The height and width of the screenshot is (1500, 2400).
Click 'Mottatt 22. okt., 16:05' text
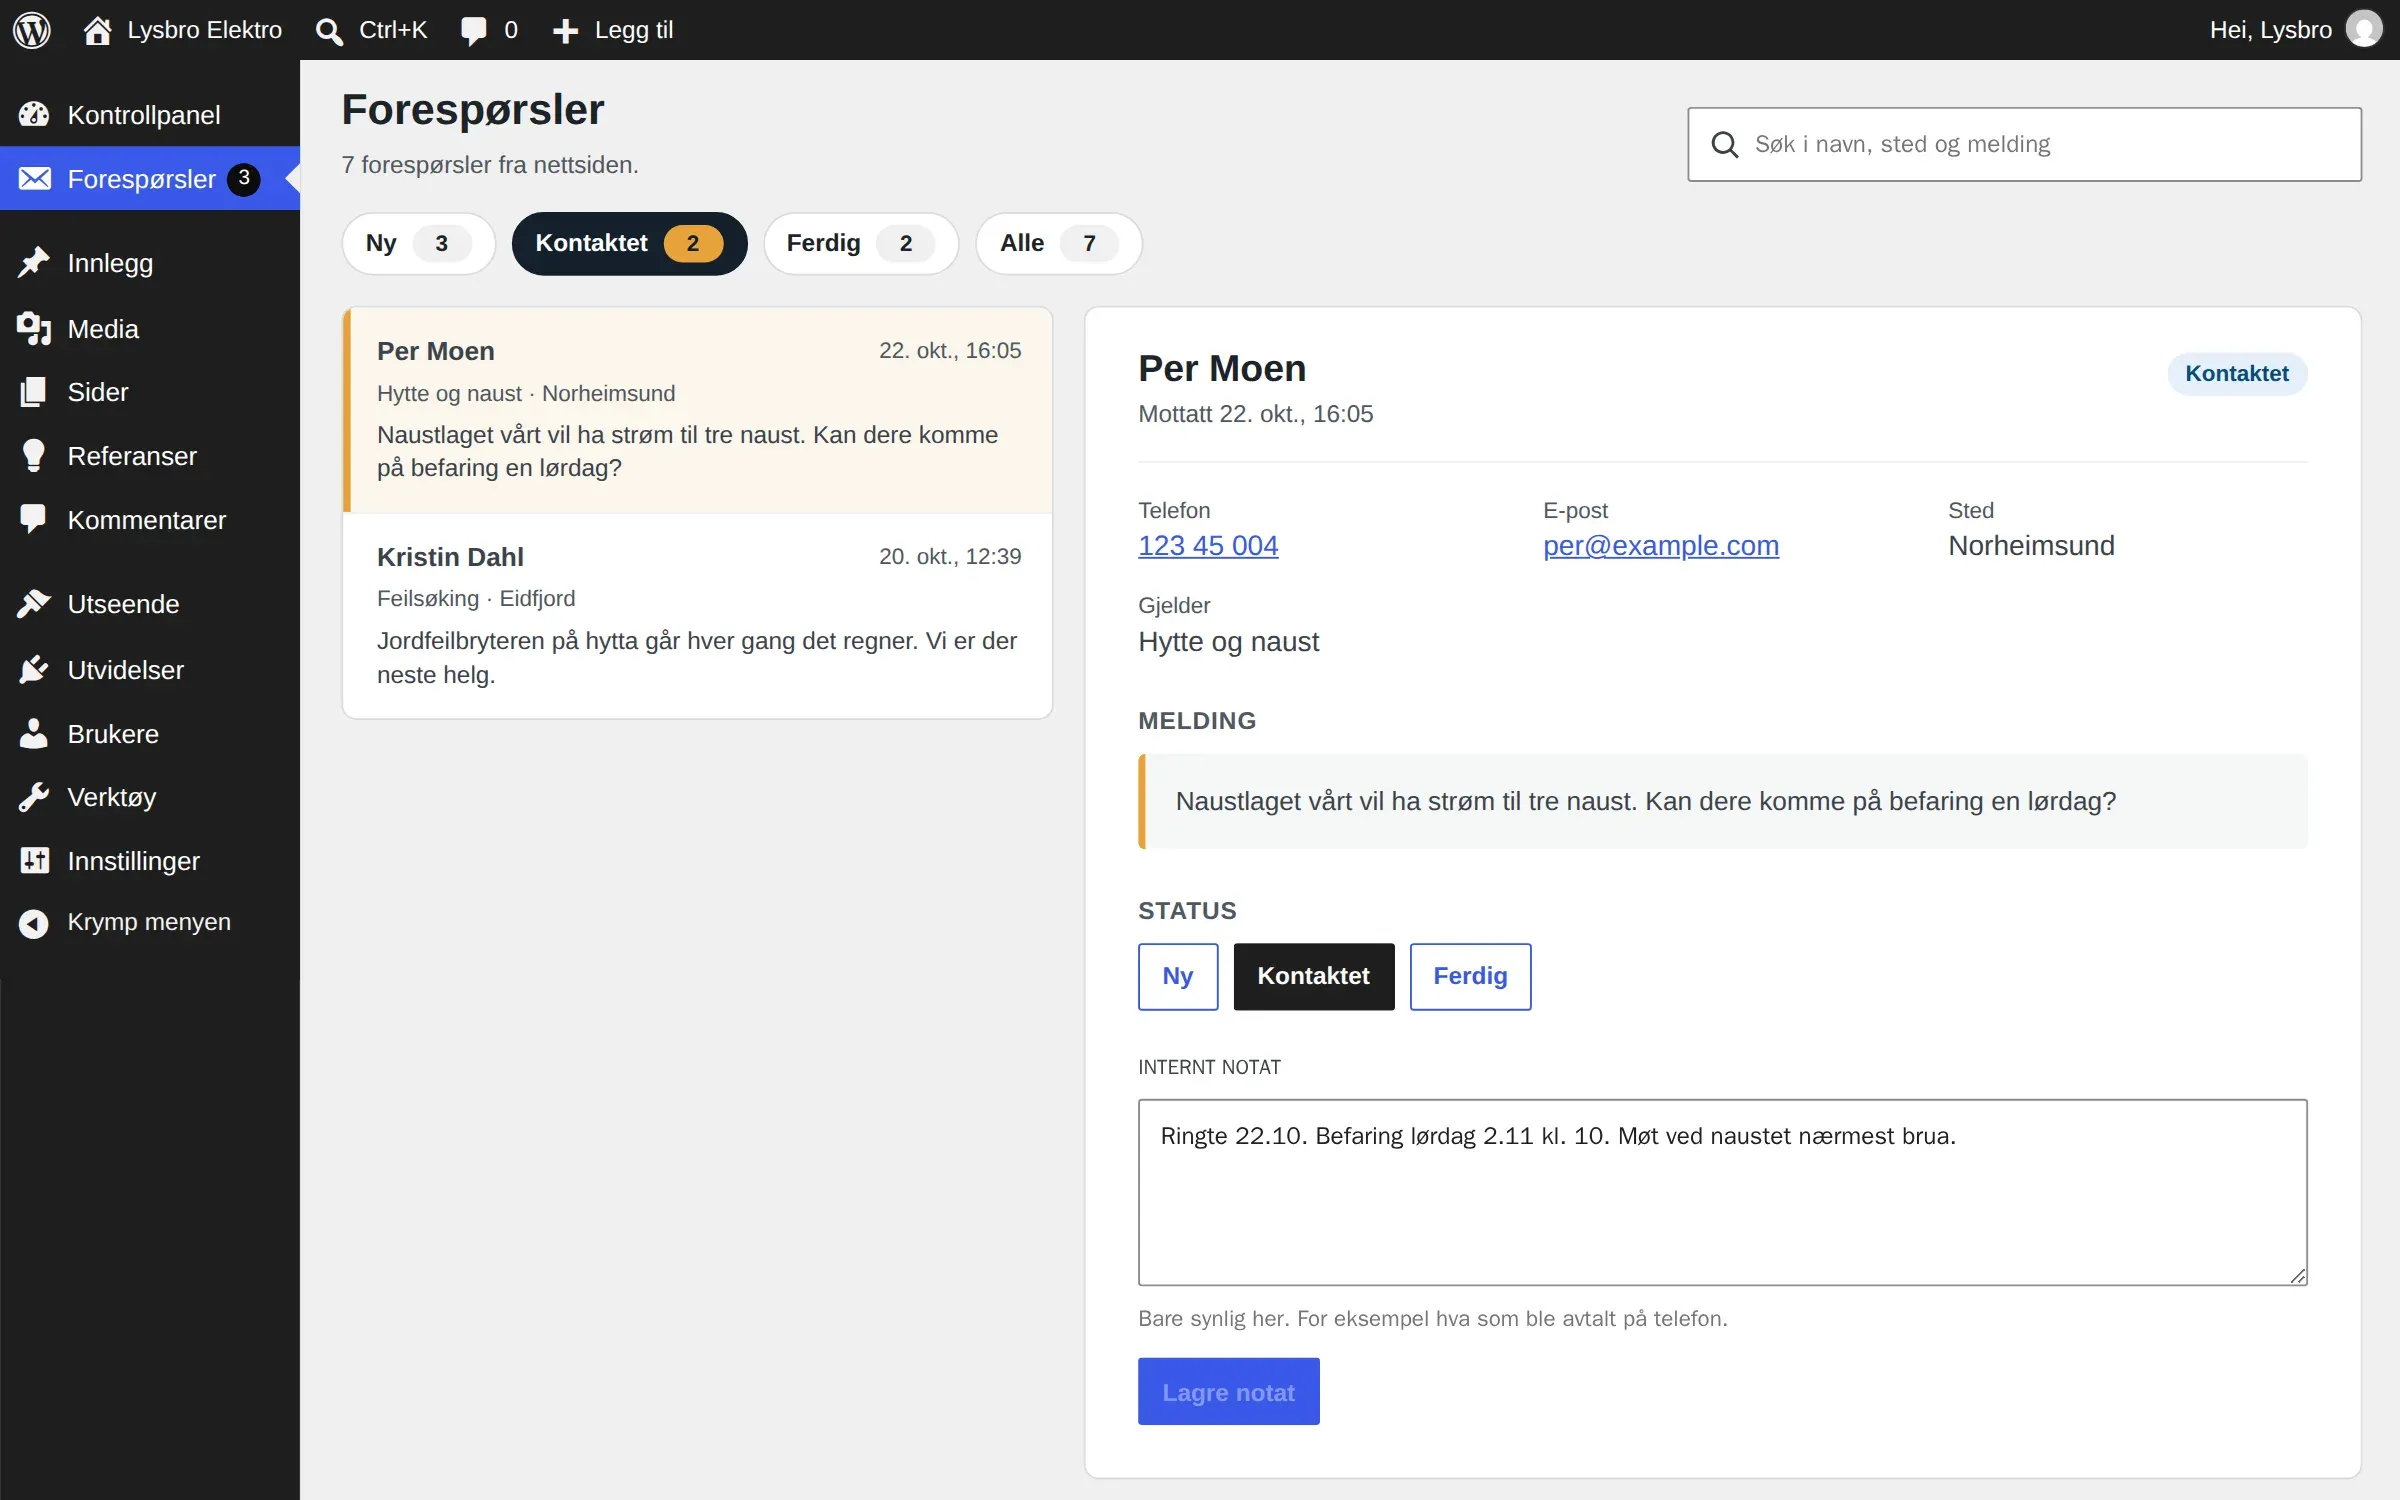point(1255,414)
